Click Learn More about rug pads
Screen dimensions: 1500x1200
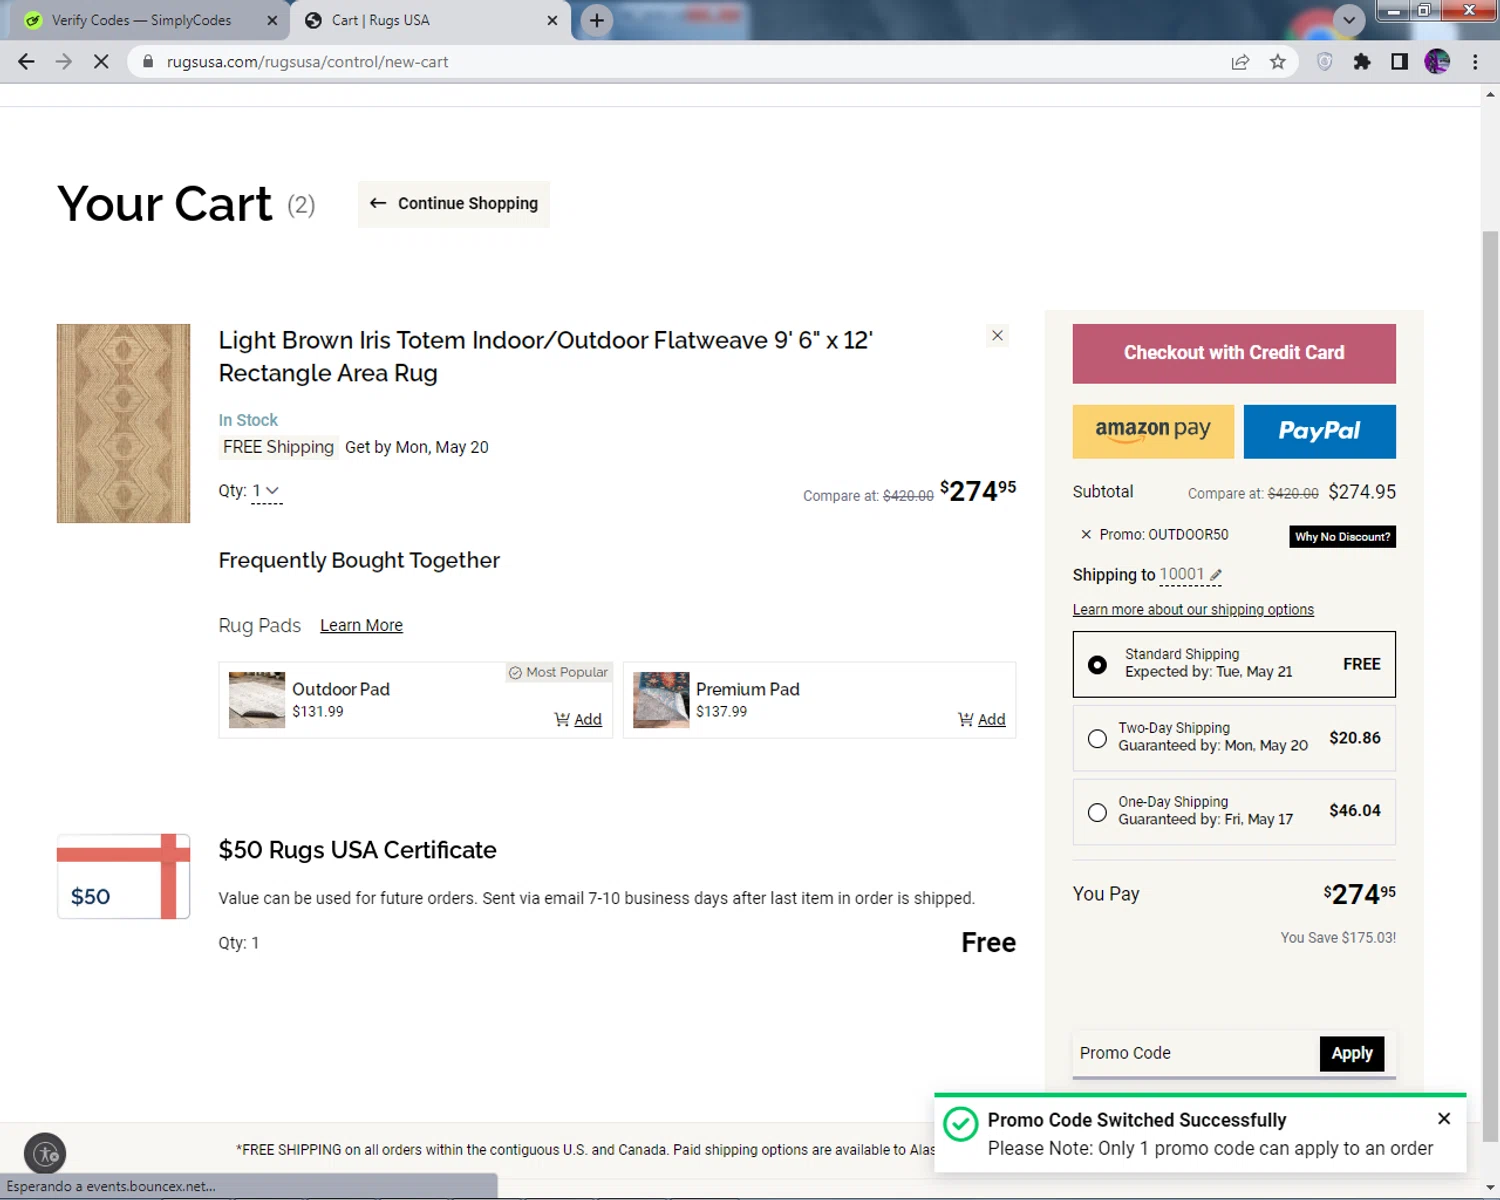point(361,626)
